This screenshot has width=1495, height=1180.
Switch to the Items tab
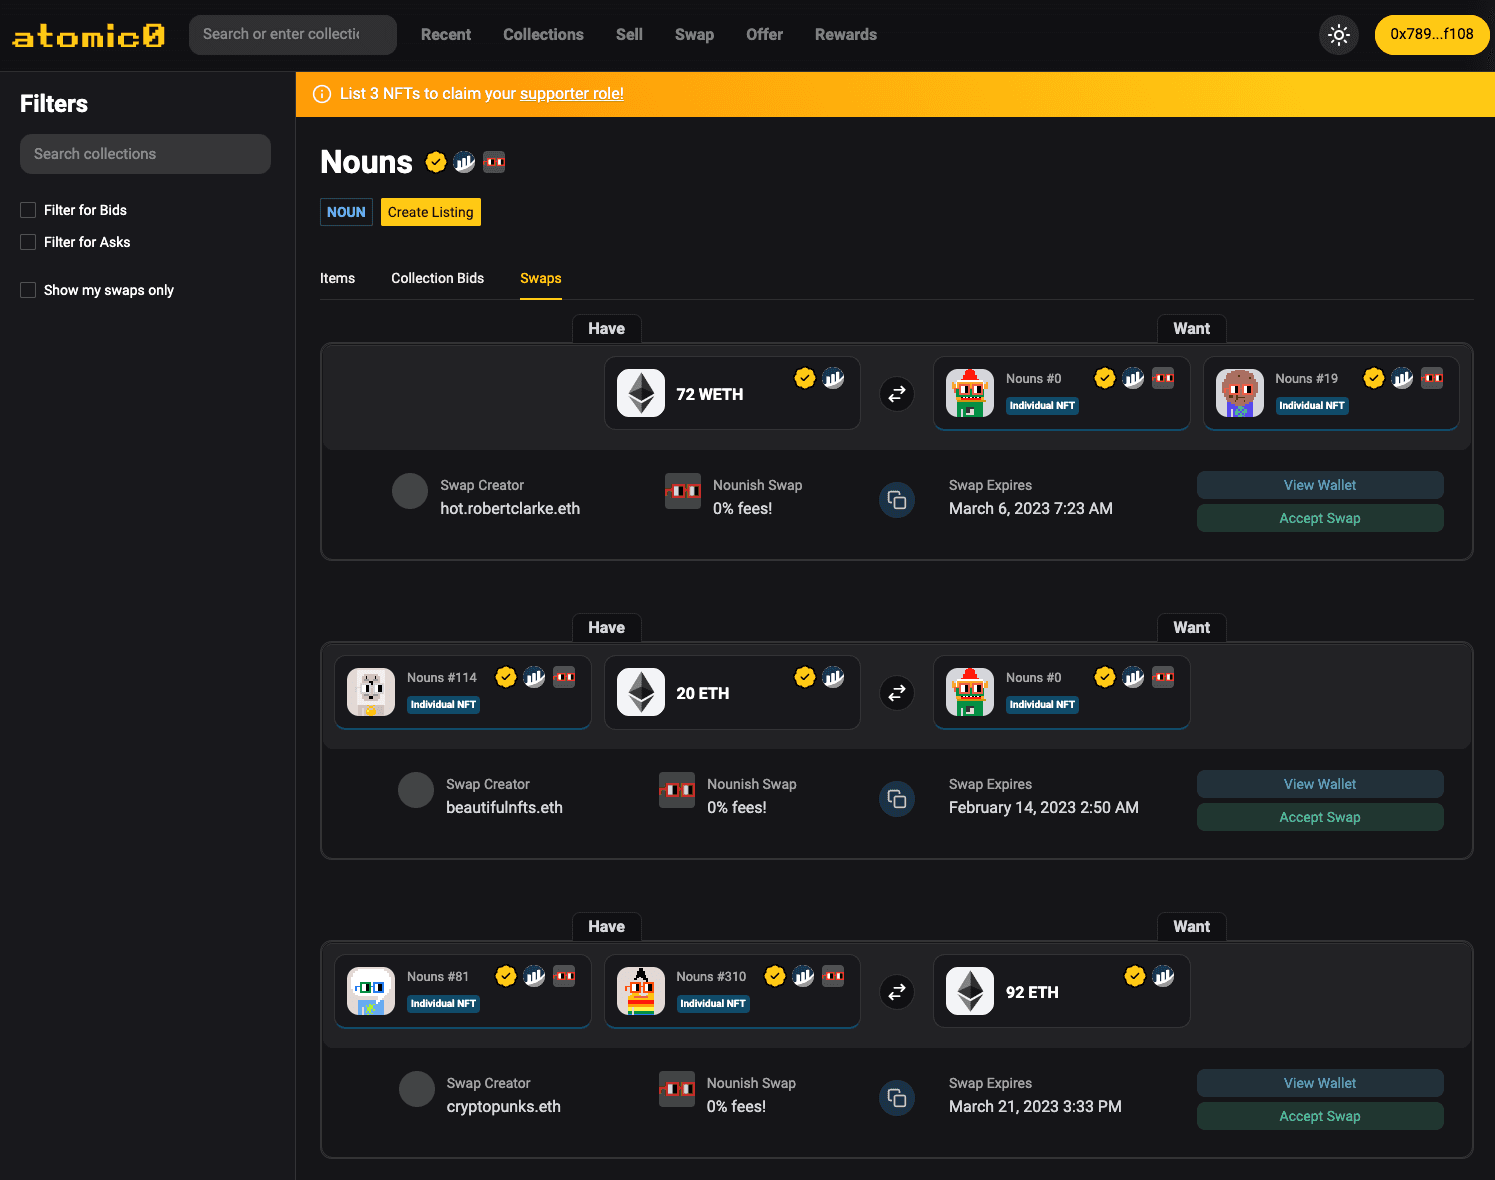(337, 278)
